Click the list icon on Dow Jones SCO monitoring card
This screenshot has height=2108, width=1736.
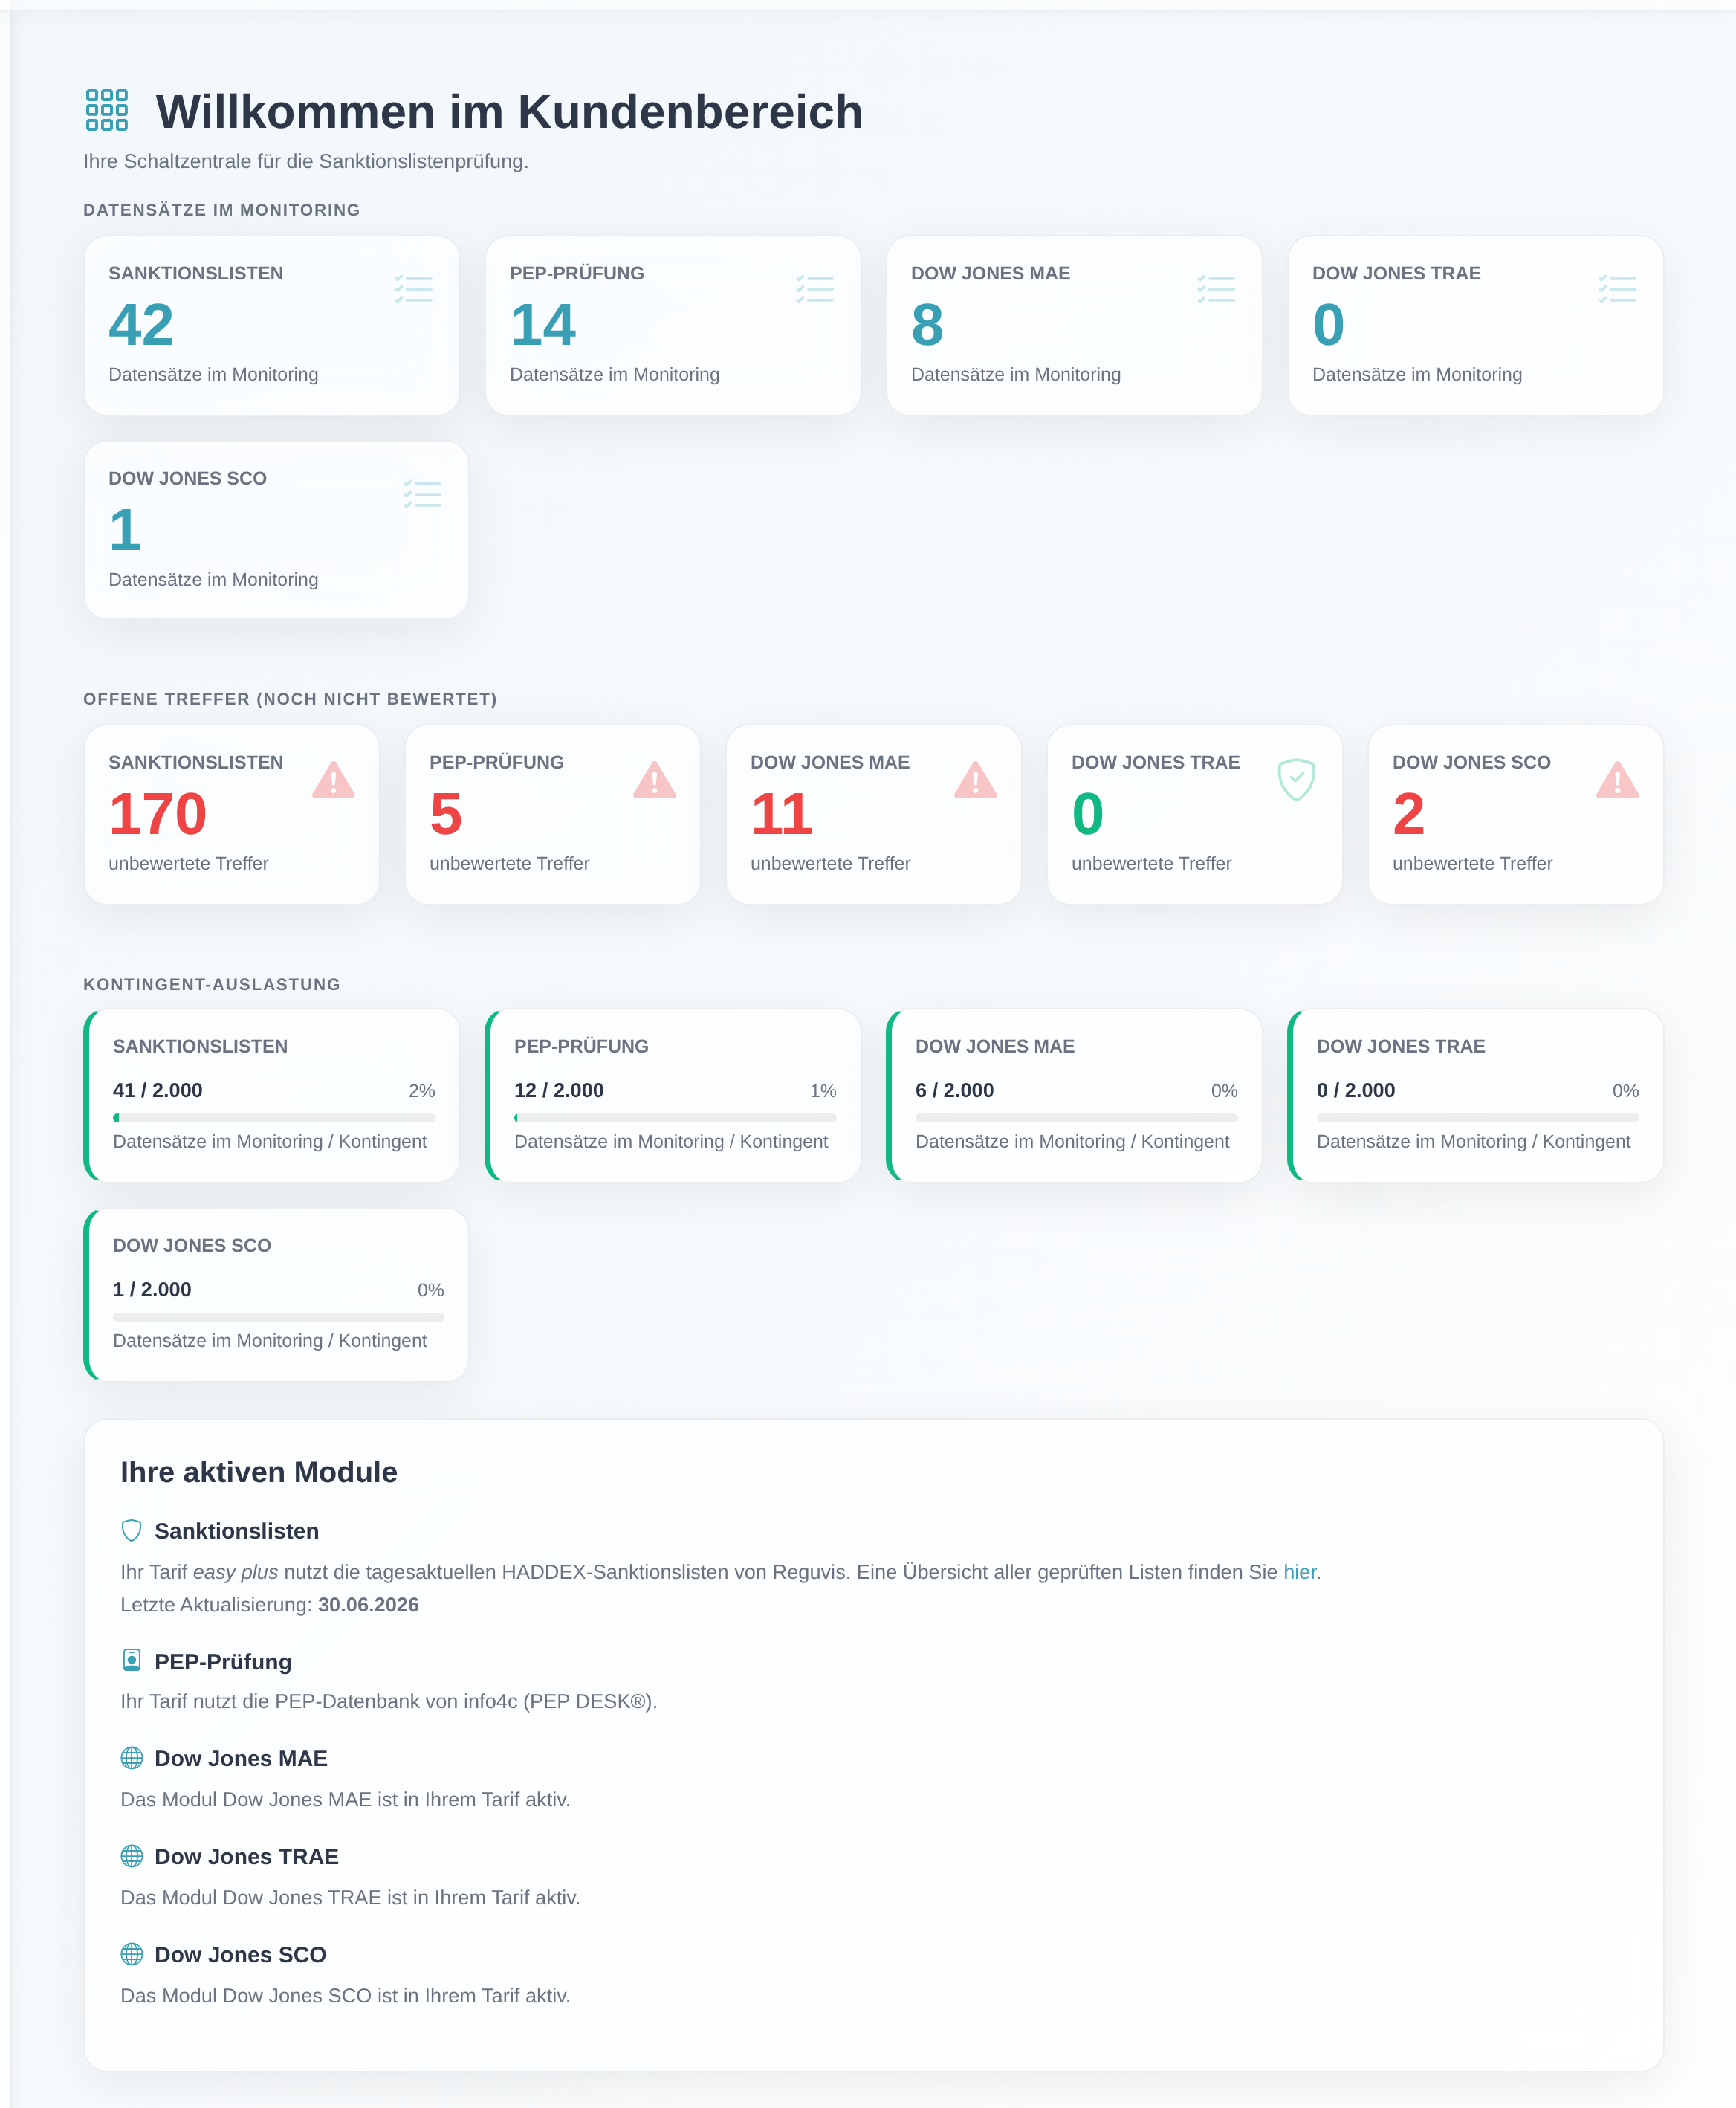coord(422,494)
